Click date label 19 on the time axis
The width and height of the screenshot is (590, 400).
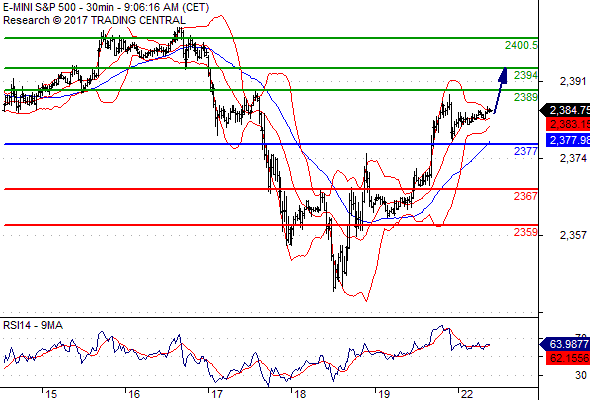click(x=384, y=394)
